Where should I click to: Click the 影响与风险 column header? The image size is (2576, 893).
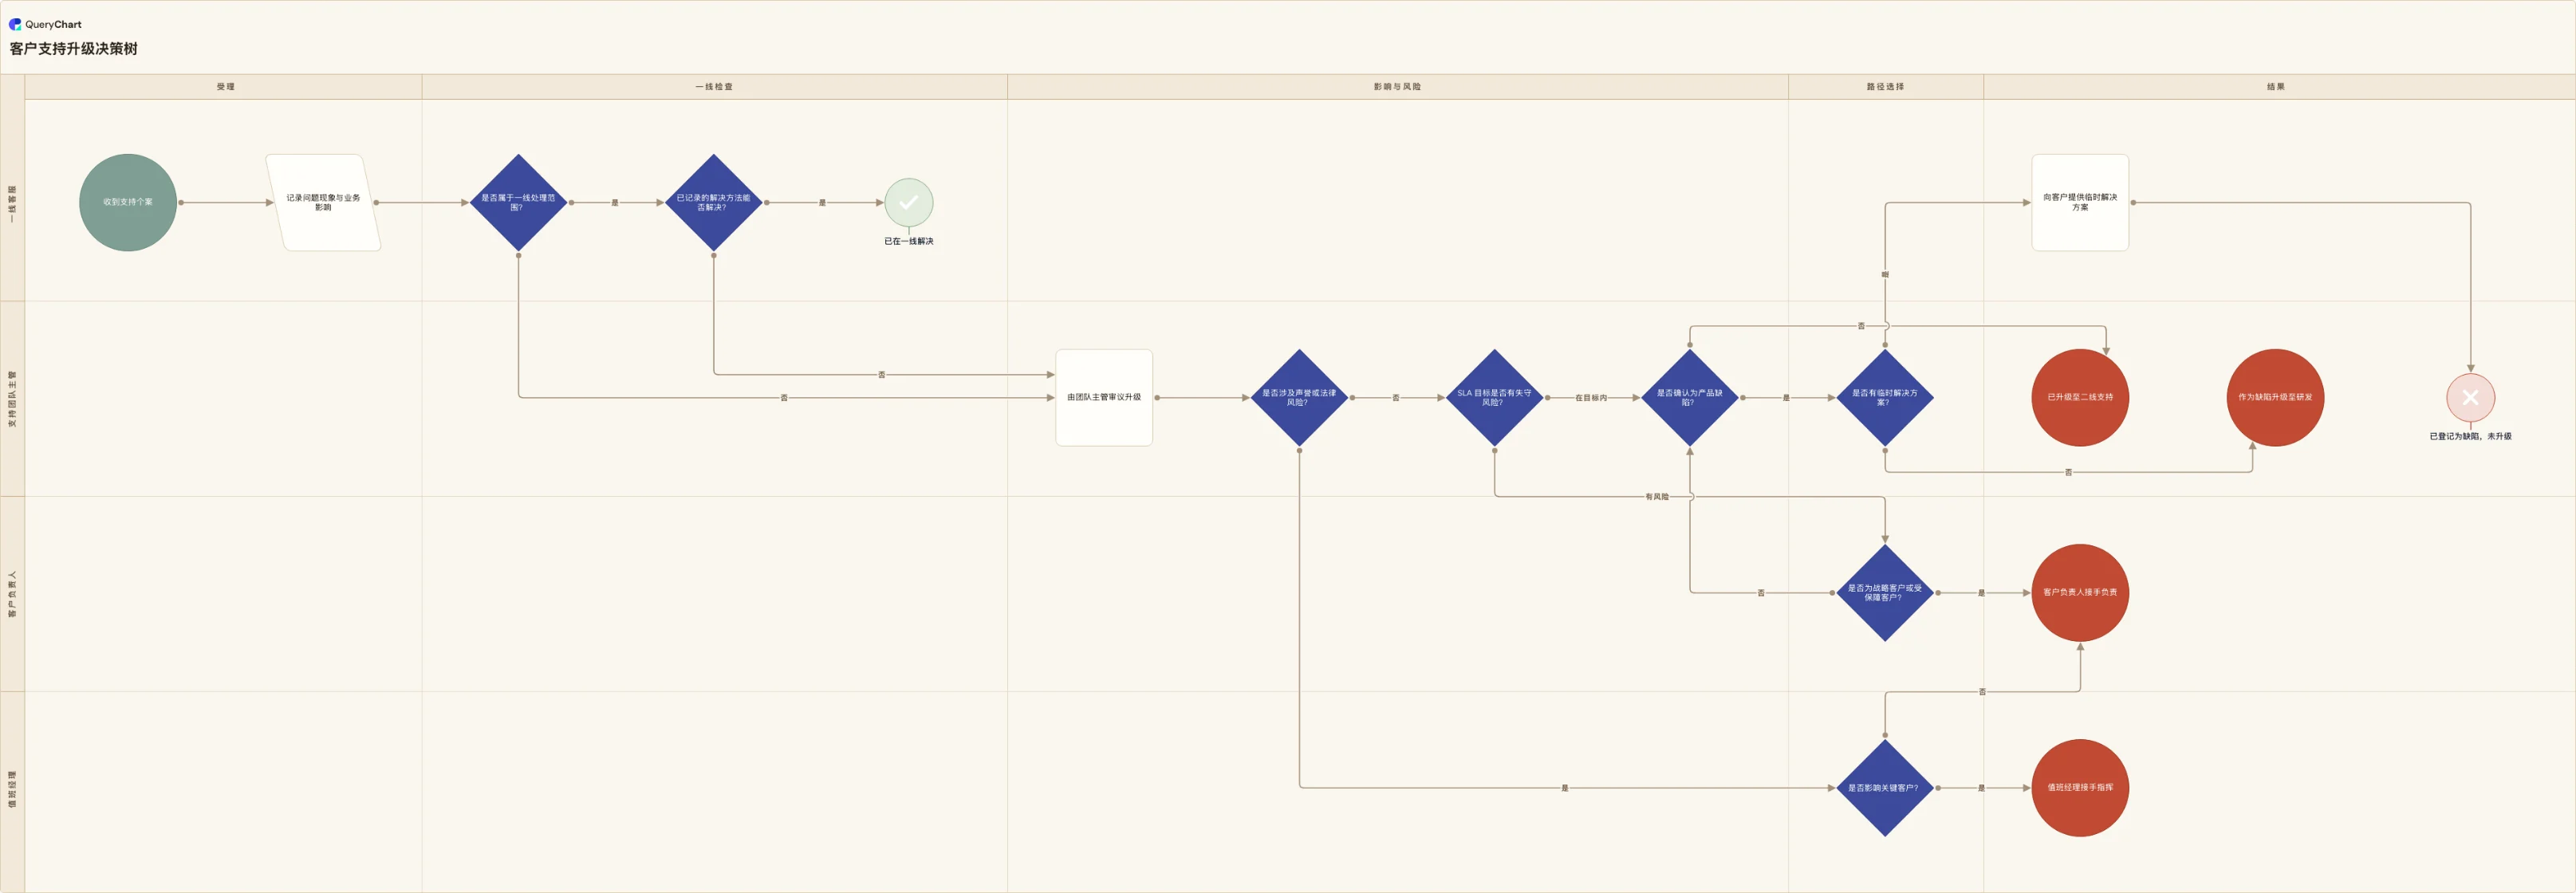[x=1397, y=87]
